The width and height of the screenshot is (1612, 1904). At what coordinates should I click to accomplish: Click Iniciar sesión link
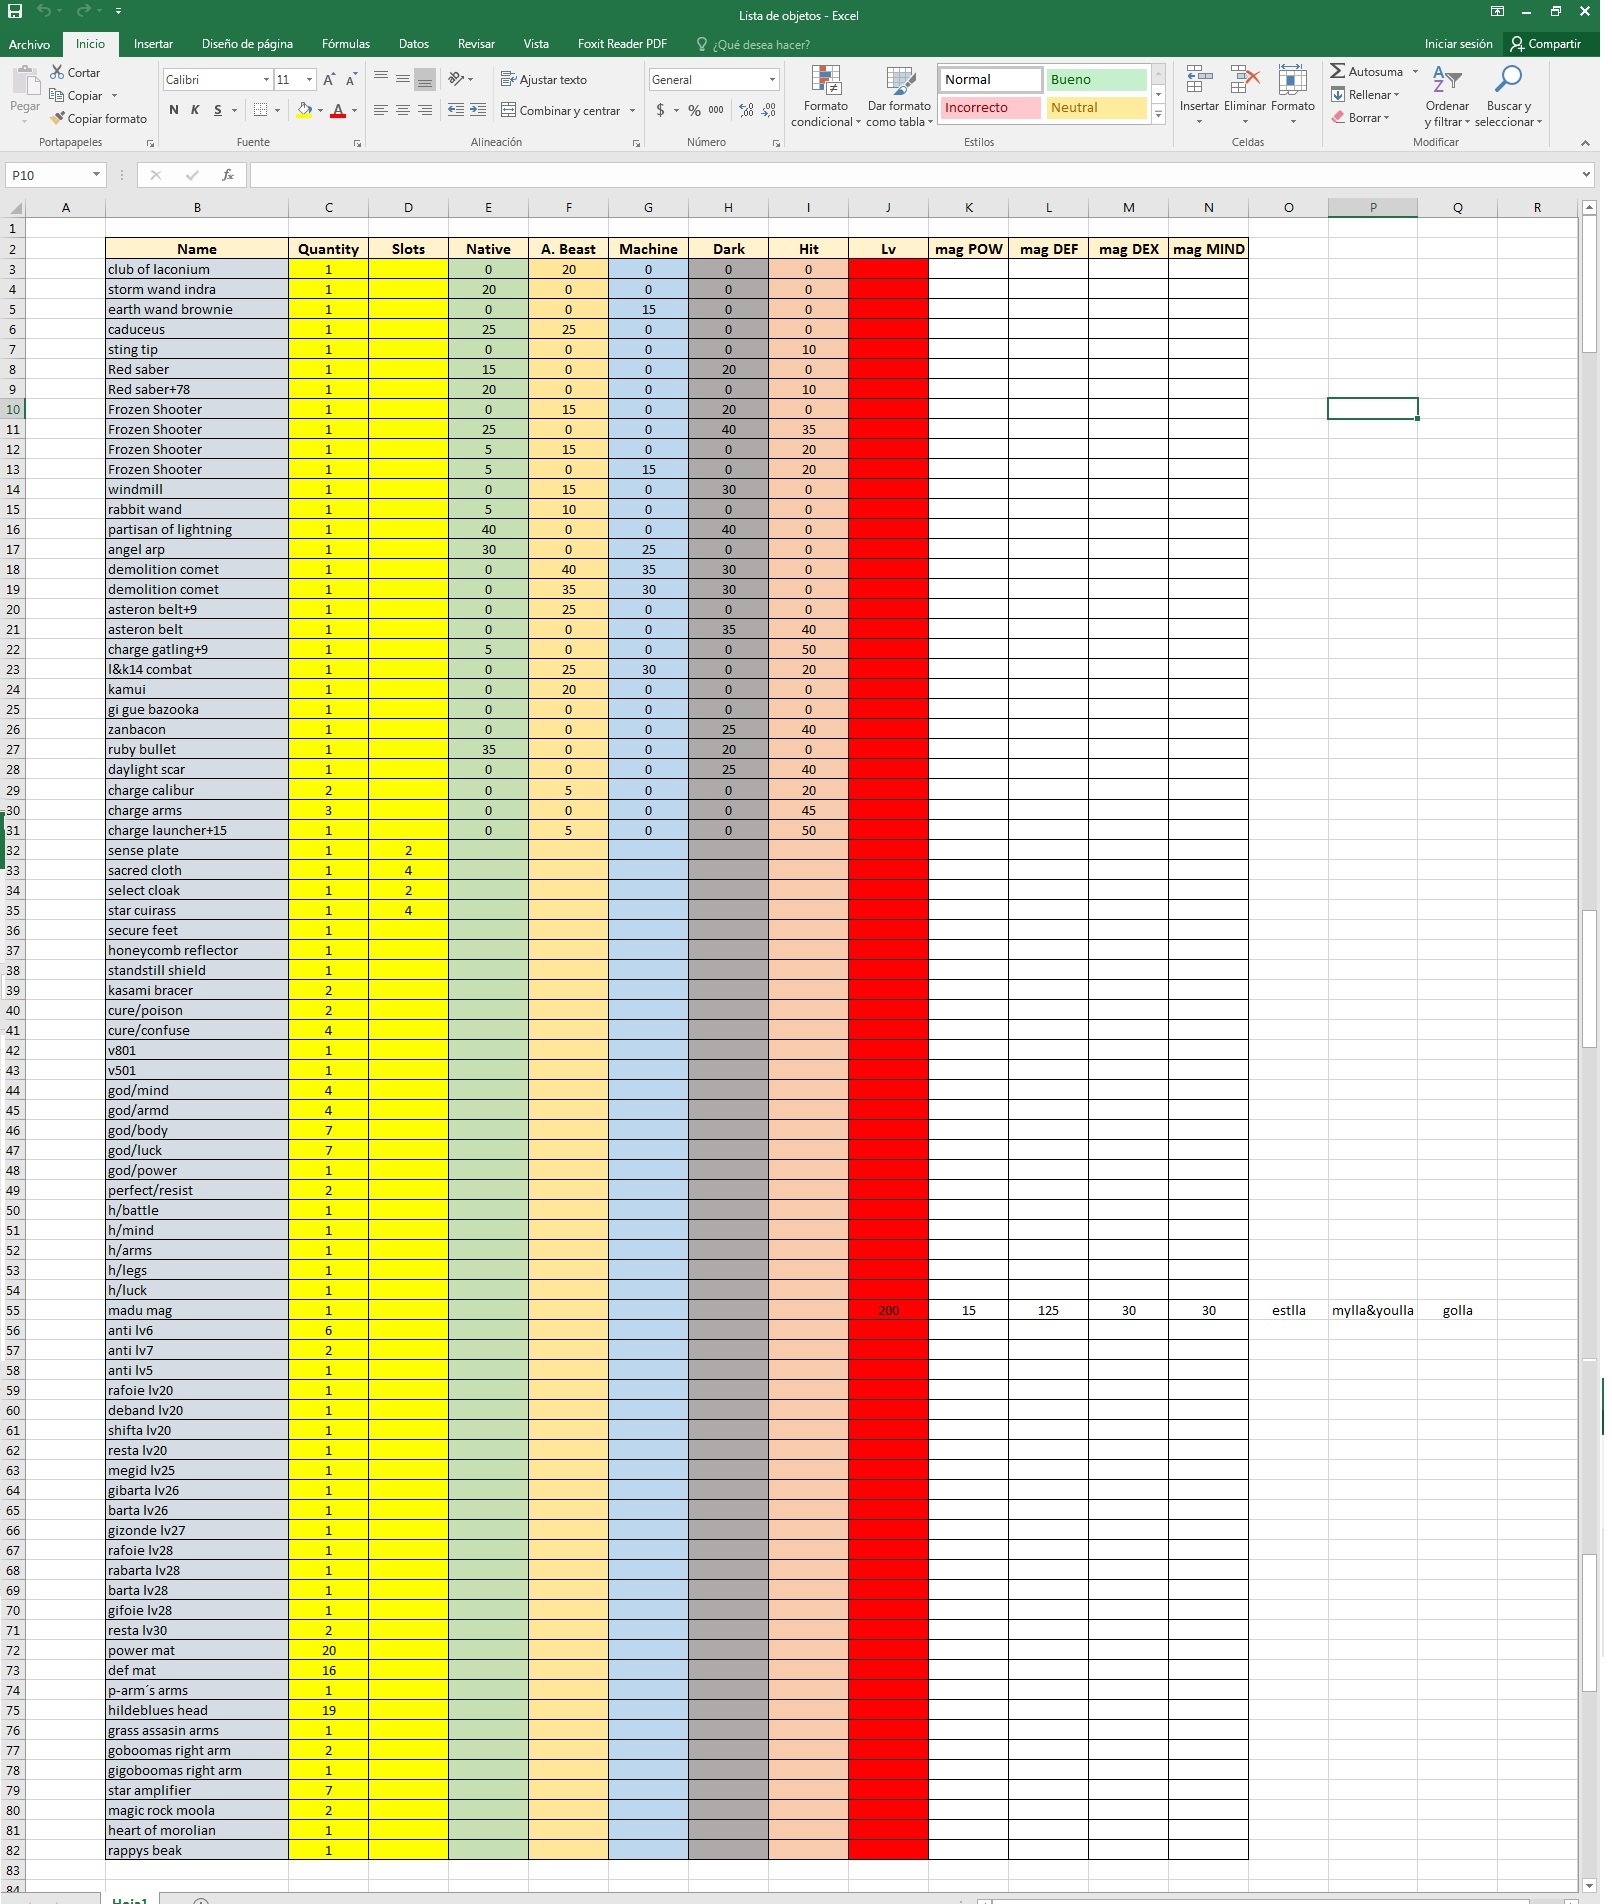(x=1458, y=44)
